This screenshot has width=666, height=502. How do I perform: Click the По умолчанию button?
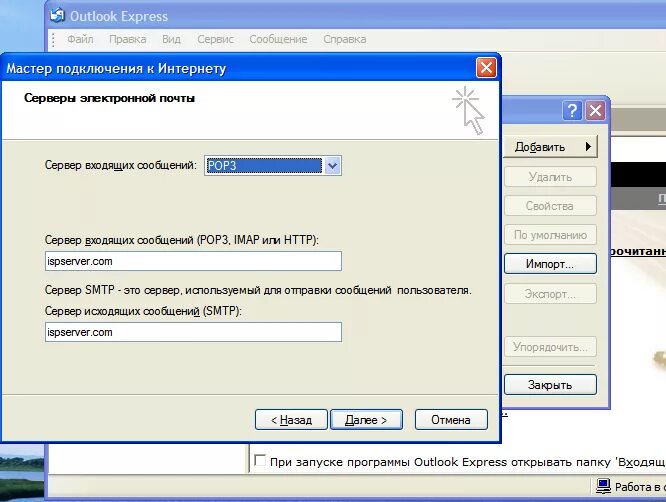550,235
